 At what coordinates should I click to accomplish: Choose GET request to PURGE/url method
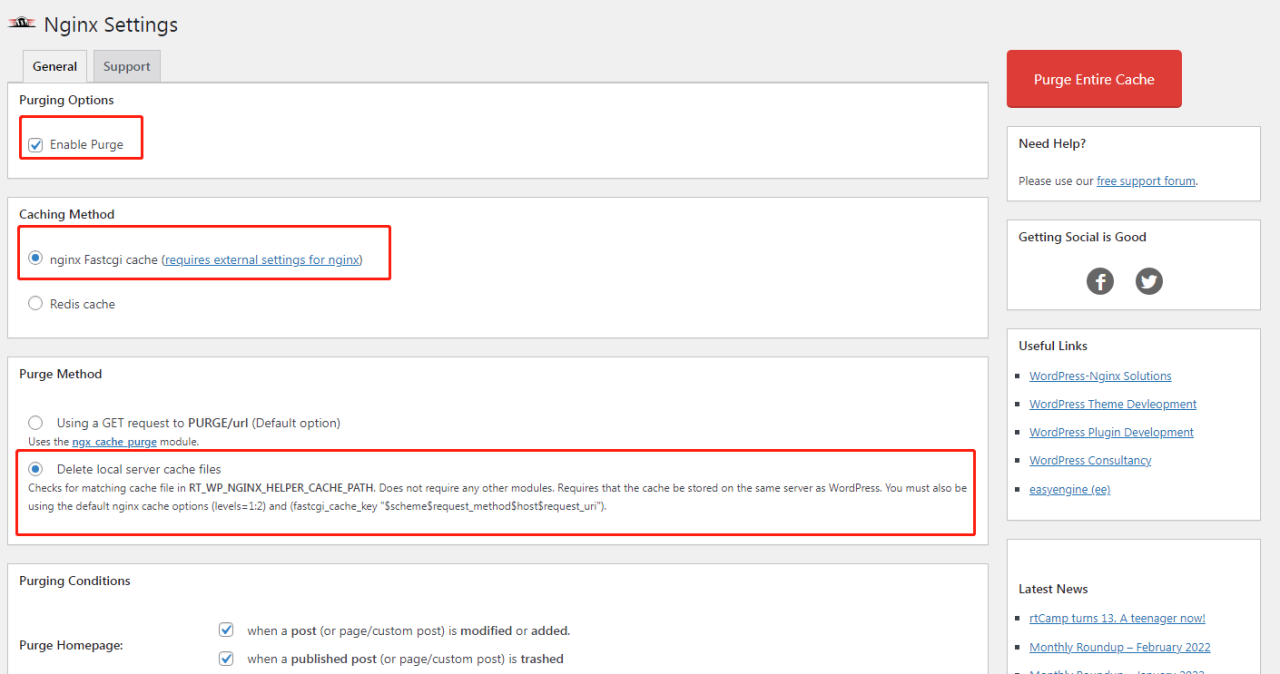click(36, 423)
